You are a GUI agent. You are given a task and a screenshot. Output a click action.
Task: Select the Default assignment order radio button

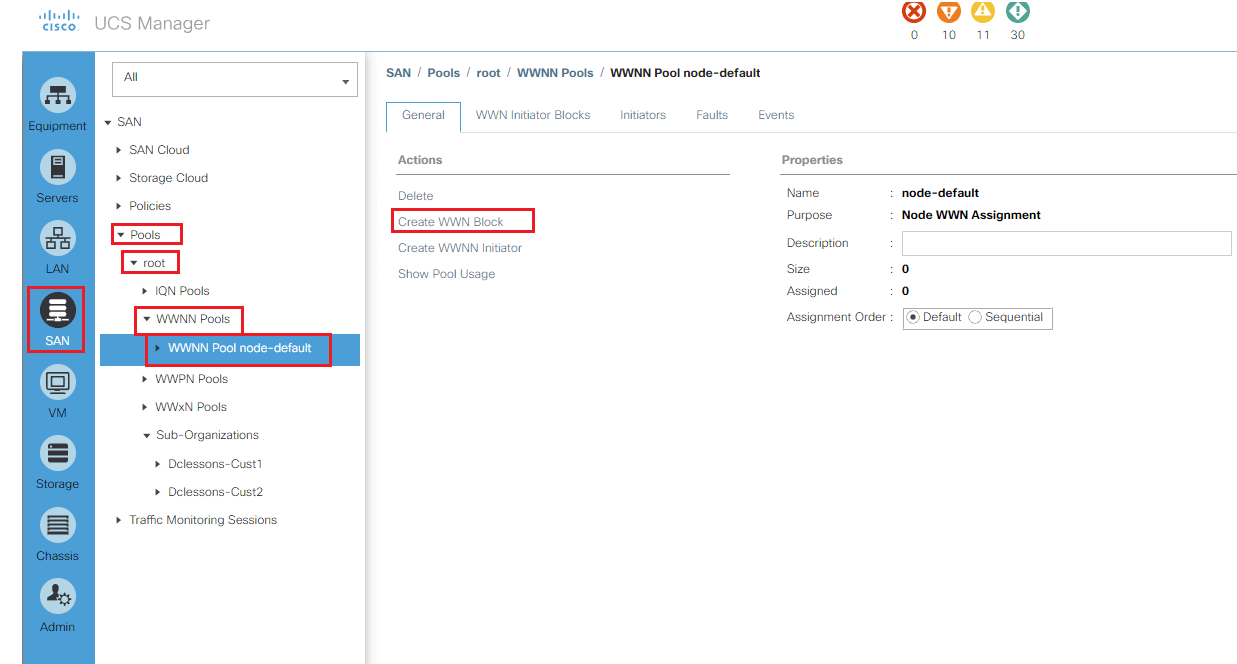tap(912, 317)
